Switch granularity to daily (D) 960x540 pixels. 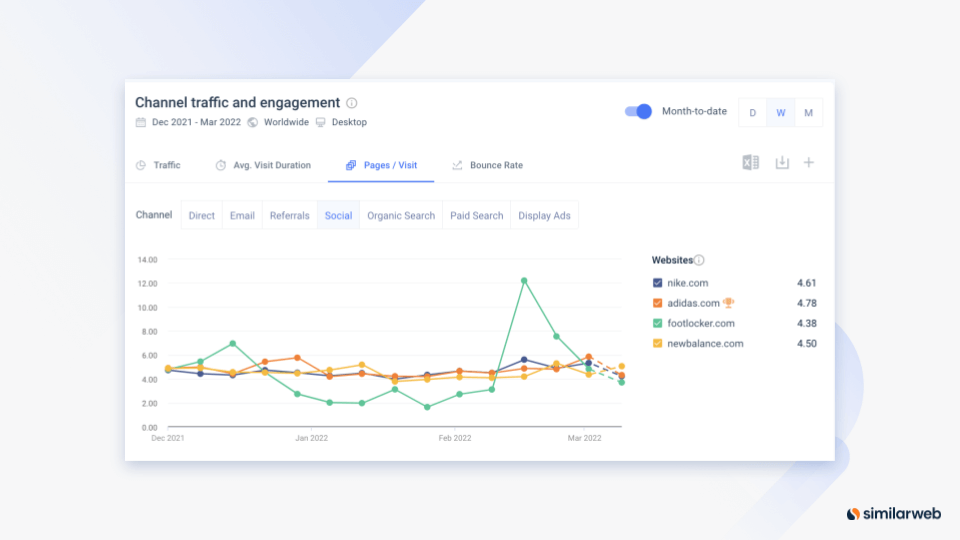click(x=752, y=113)
